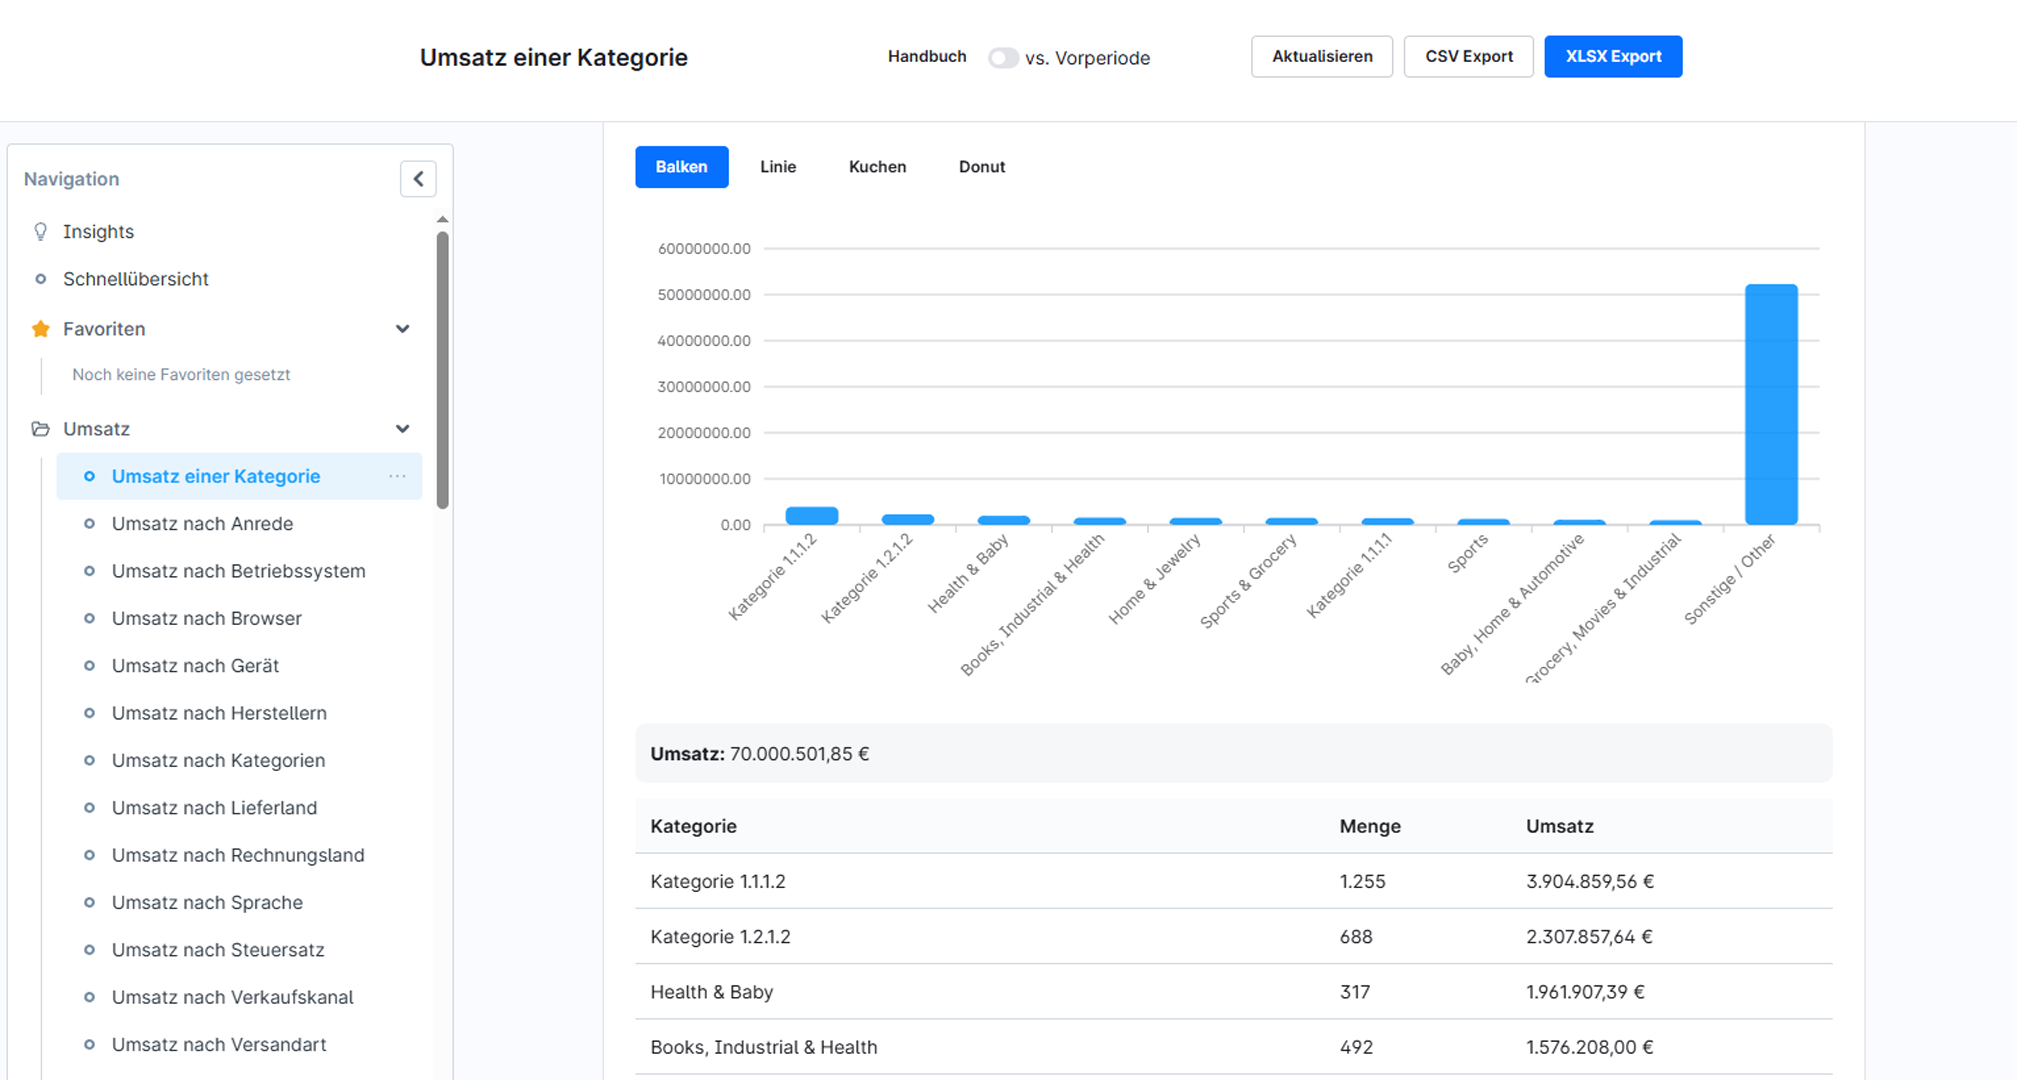Open the three-dot menu beside Umsatz einer Kategorie

[397, 476]
